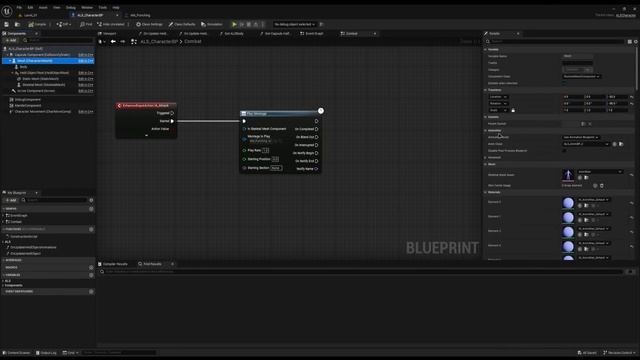
Task: Click plus icon on the Functions section
Action: click(x=91, y=229)
